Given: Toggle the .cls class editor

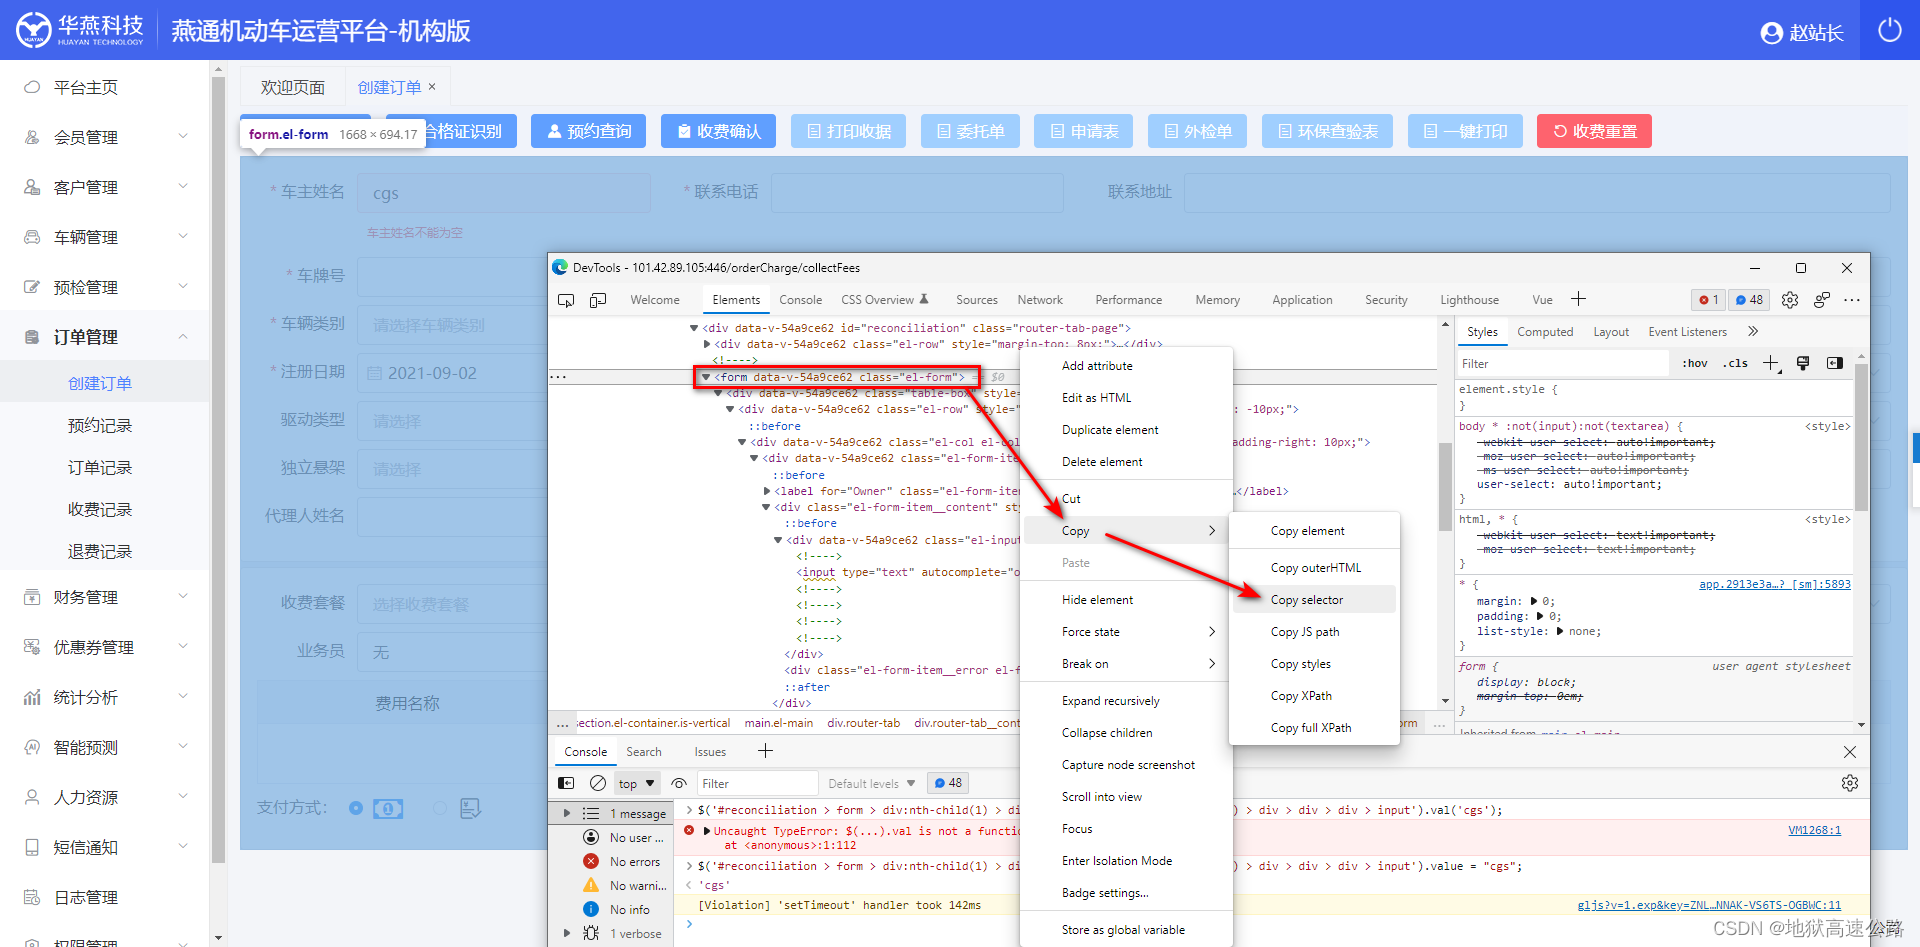Looking at the screenshot, I should tap(1735, 363).
